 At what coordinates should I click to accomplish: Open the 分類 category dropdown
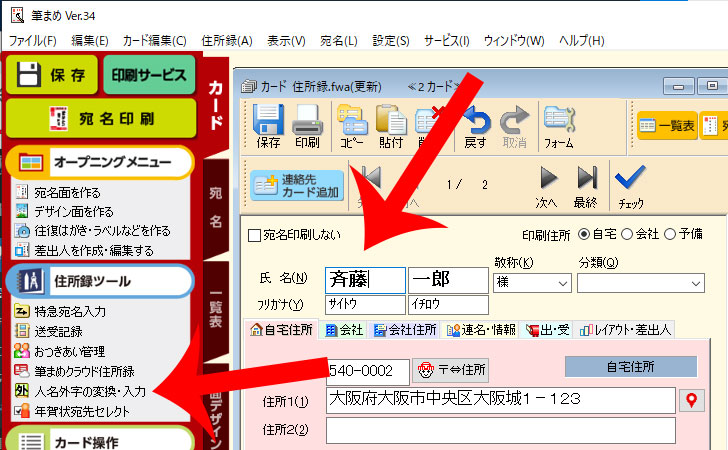point(641,283)
